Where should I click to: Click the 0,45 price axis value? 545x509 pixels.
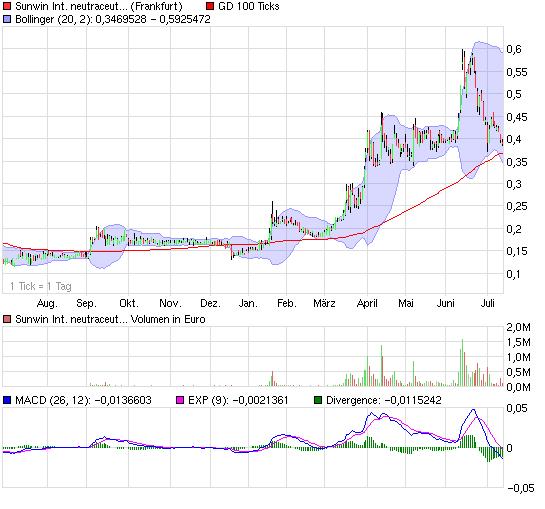pos(517,117)
